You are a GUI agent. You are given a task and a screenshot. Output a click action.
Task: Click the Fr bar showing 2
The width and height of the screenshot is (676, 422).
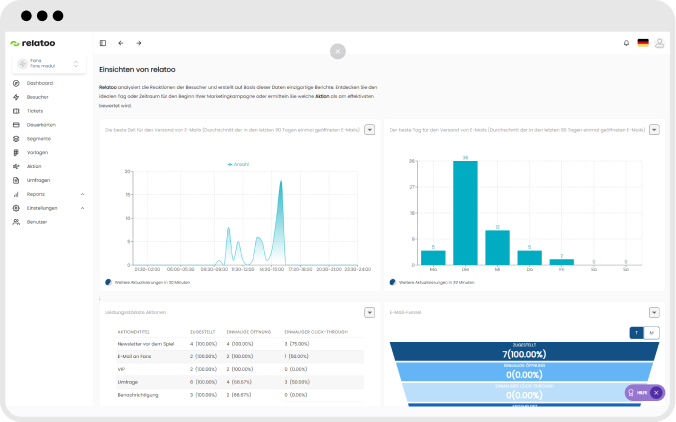tap(561, 262)
